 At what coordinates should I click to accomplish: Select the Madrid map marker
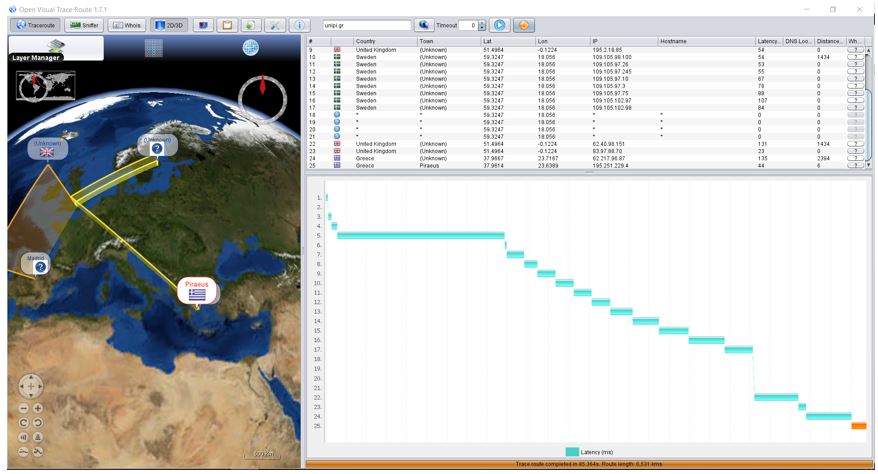(35, 264)
